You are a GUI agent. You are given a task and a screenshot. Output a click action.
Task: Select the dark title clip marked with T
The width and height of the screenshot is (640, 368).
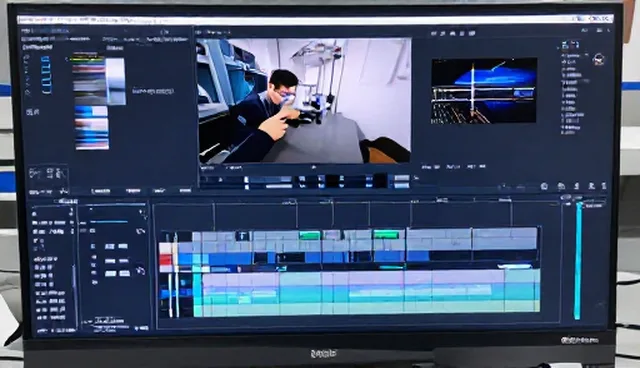coord(242,235)
